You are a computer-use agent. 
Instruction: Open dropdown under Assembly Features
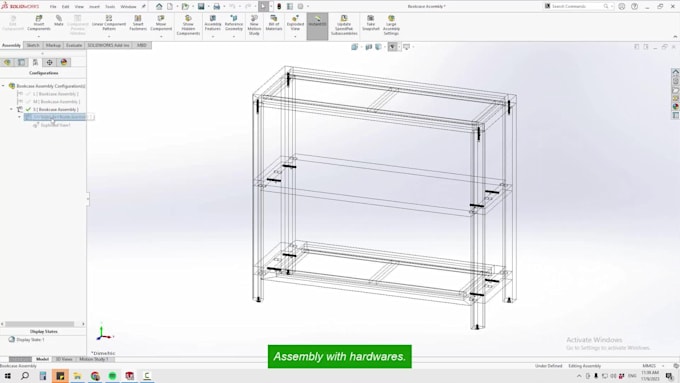point(212,36)
